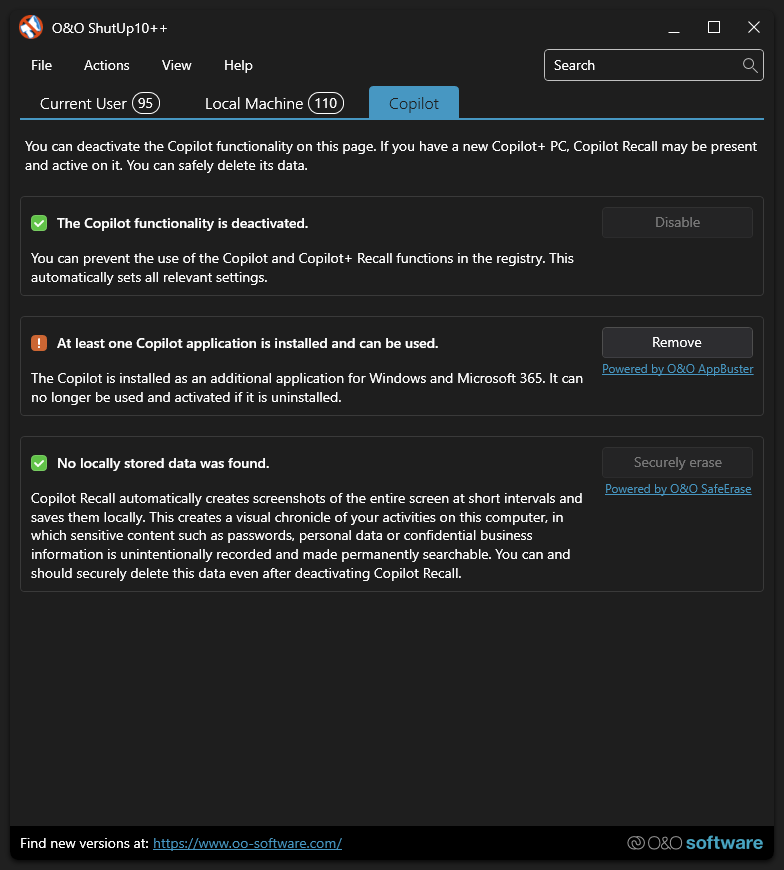Click the magnifying glass search icon
Screen dimensions: 784x870
coord(750,66)
